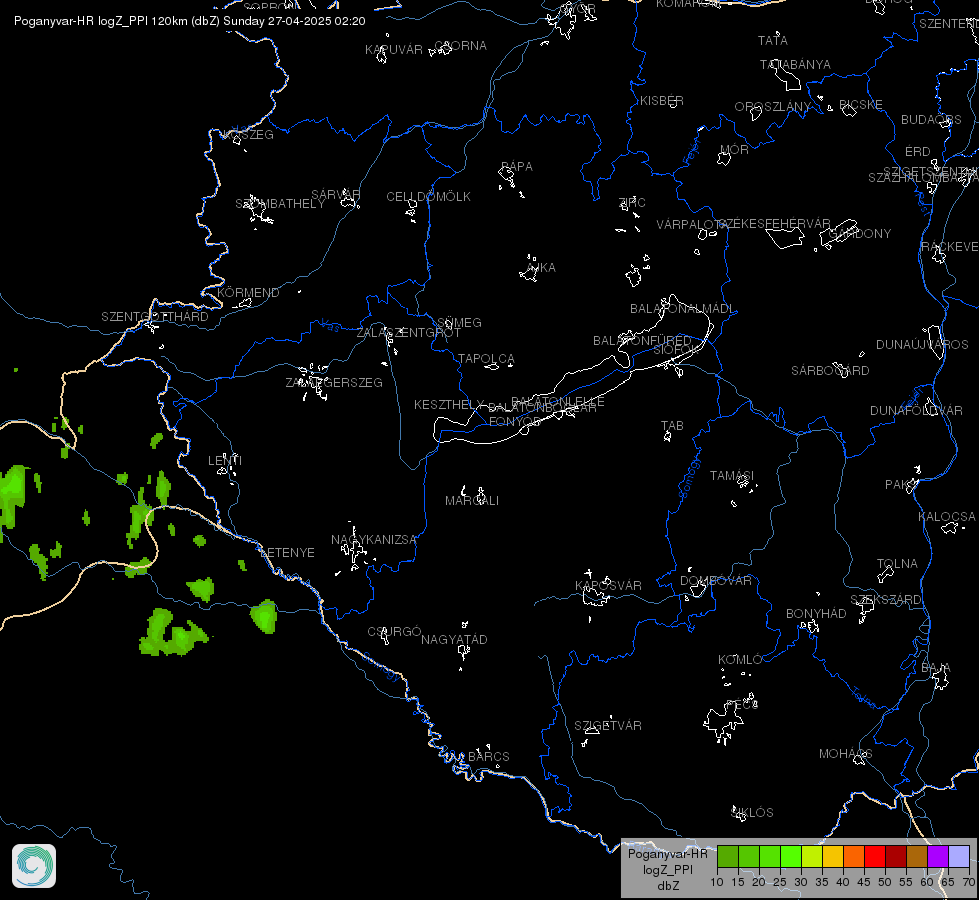979x900 pixels.
Task: Click the purple 60-65 dBZ legend swatch
Action: point(938,857)
